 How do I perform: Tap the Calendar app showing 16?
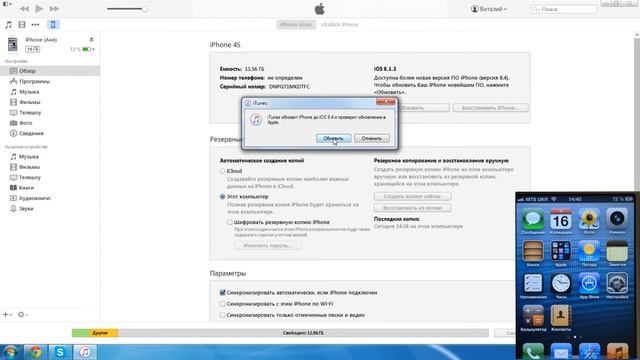coord(561,219)
